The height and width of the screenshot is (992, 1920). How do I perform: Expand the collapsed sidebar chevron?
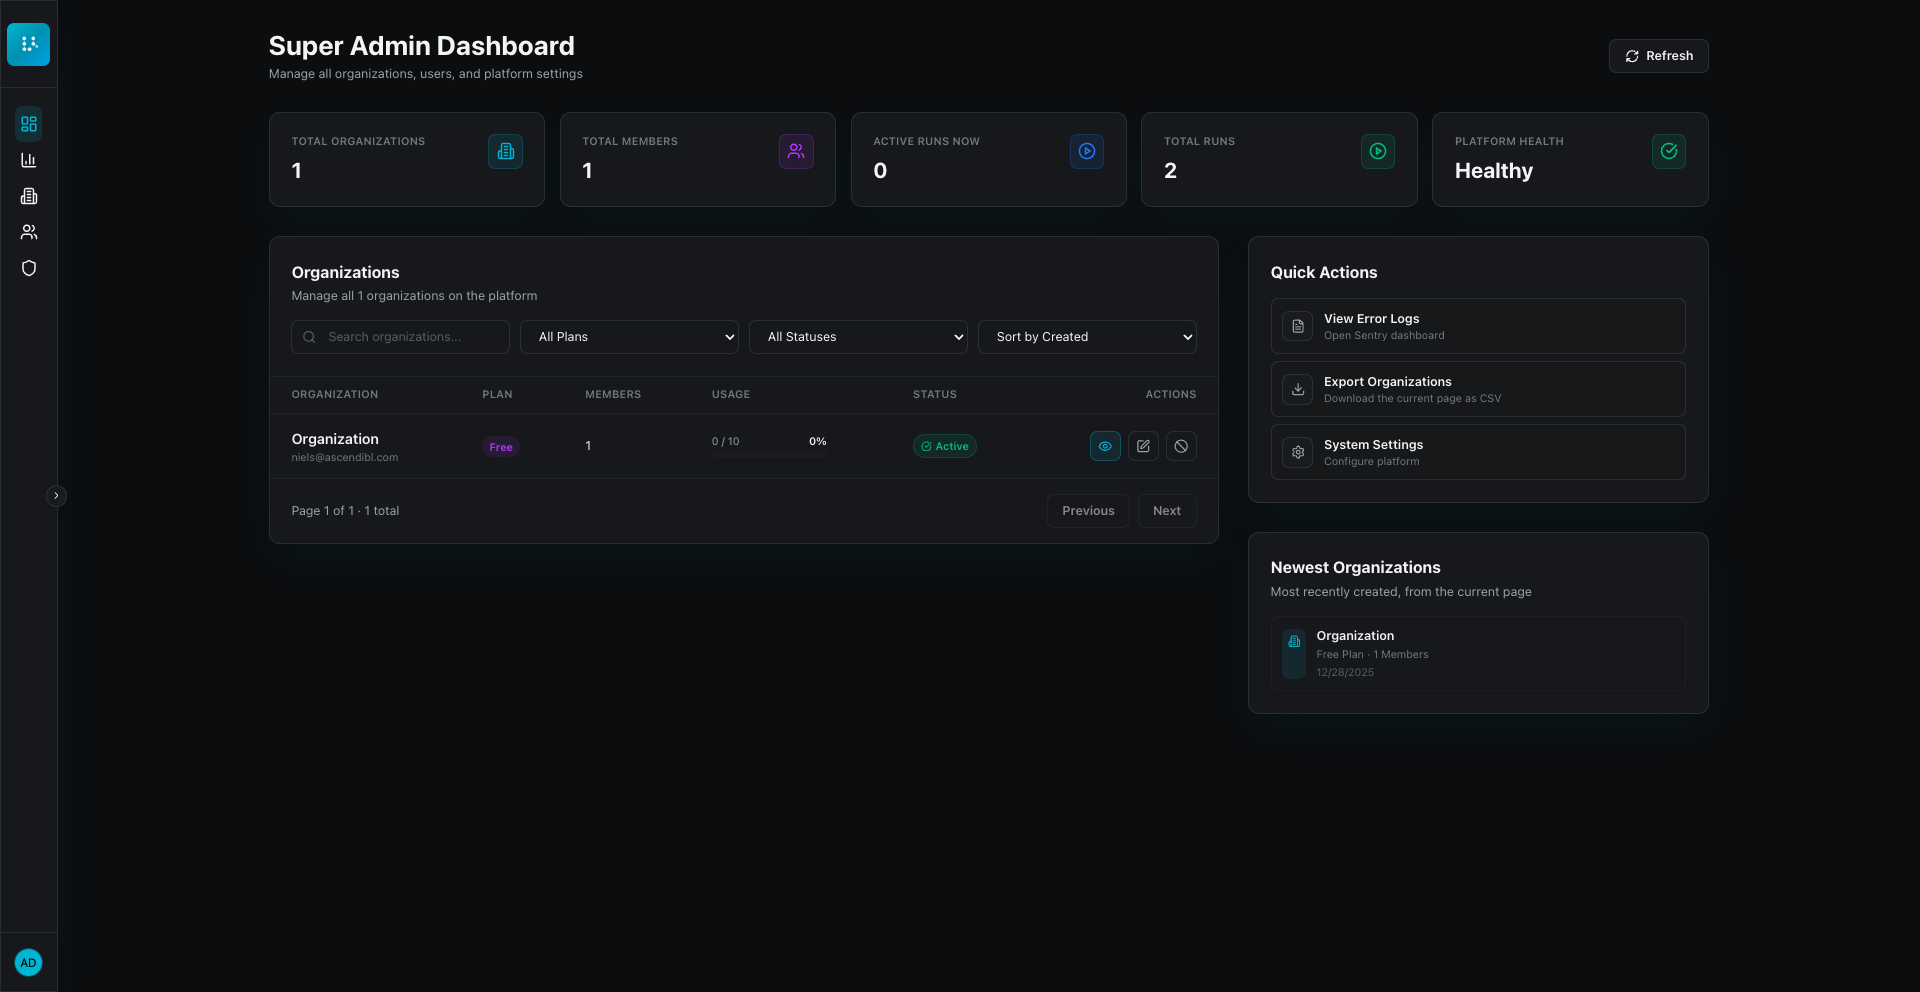tap(56, 495)
